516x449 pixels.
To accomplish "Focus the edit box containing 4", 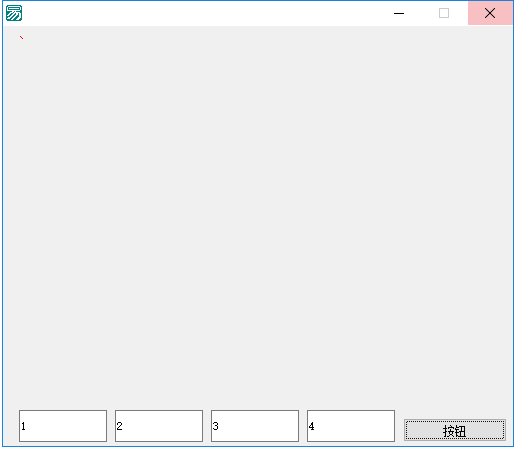I will [351, 426].
